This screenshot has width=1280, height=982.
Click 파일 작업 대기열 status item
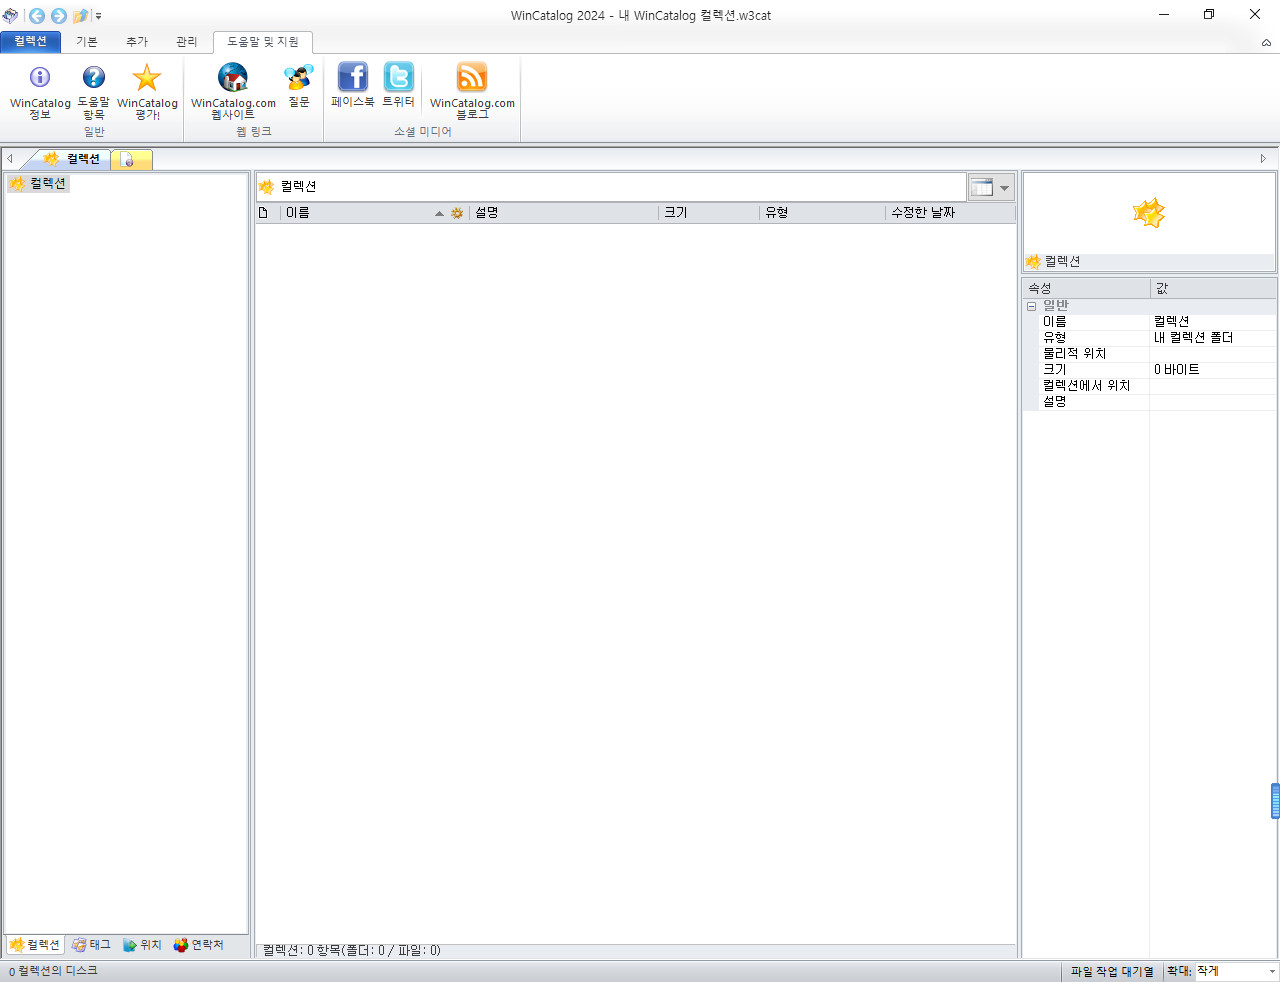[1112, 971]
